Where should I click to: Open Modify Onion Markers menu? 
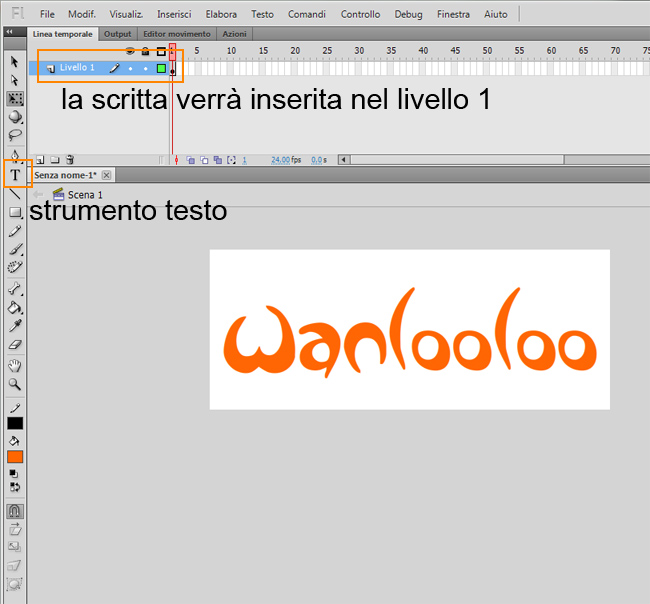click(x=231, y=160)
